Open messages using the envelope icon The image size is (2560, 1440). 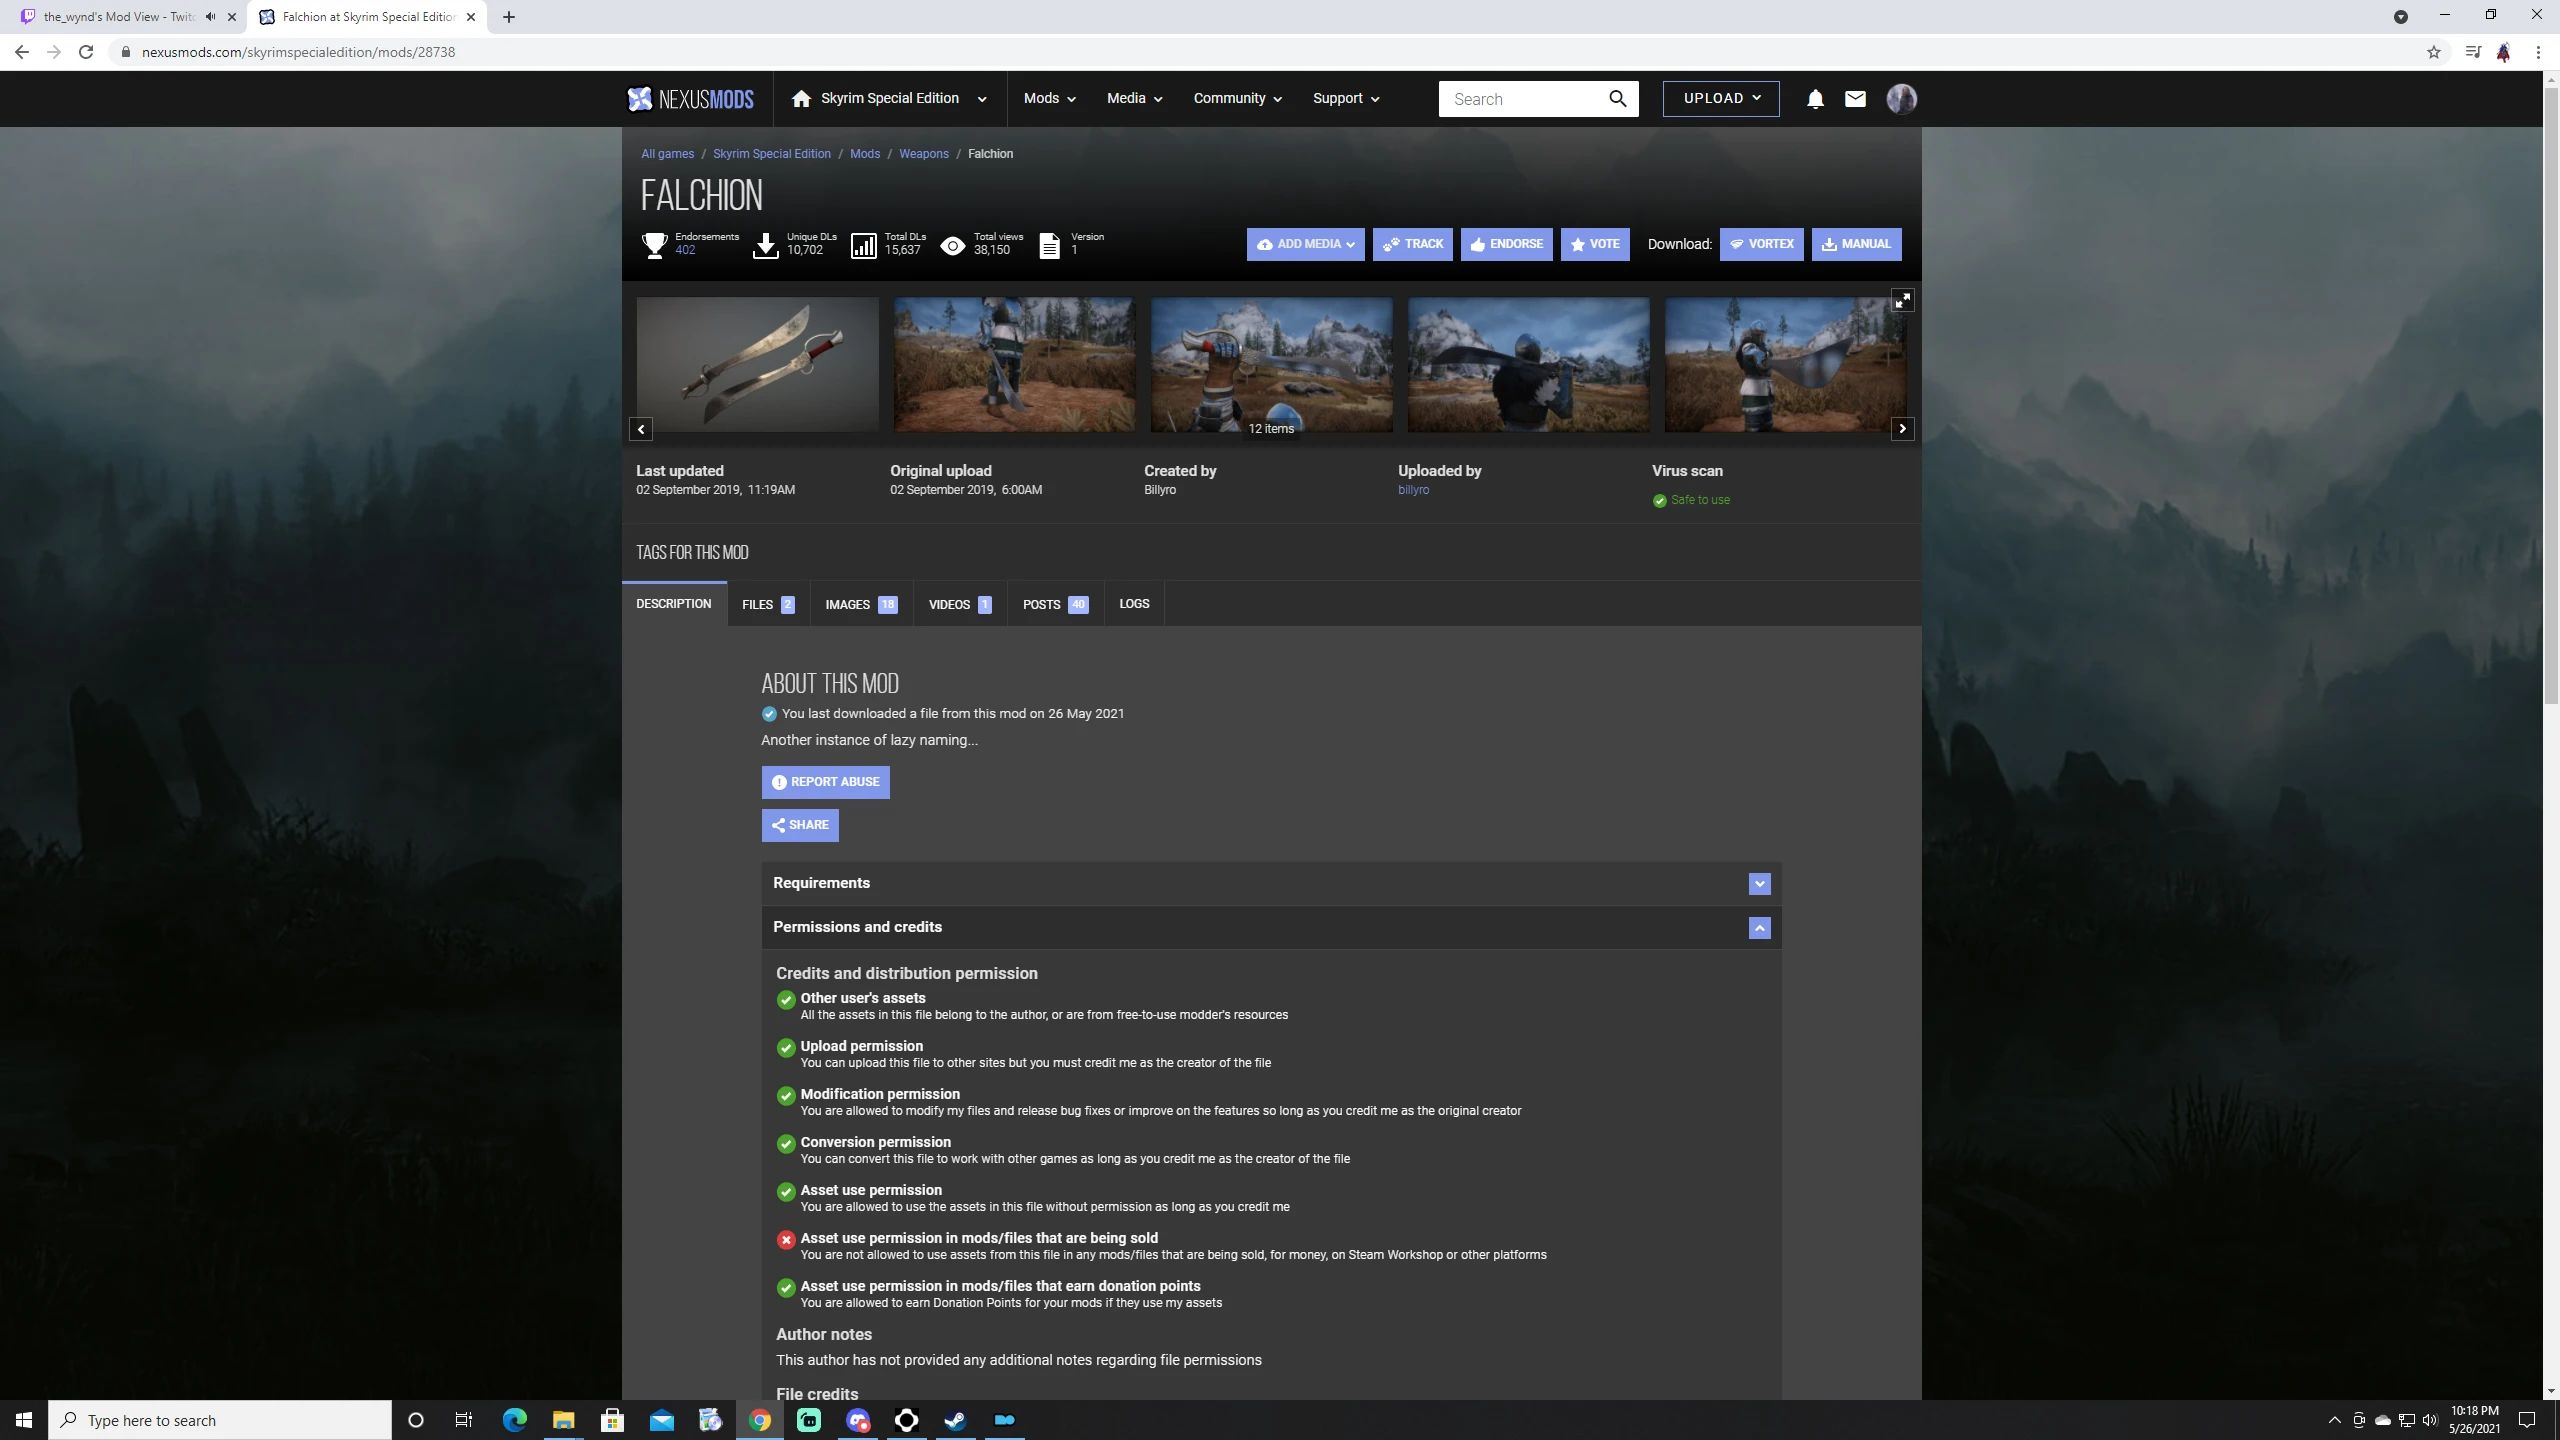pyautogui.click(x=1853, y=98)
